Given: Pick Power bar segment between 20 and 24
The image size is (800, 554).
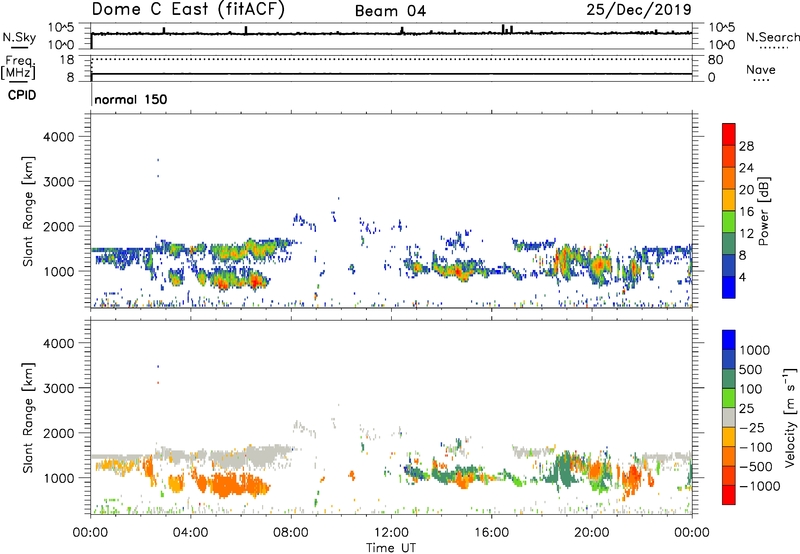Looking at the screenshot, I should pos(729,178).
